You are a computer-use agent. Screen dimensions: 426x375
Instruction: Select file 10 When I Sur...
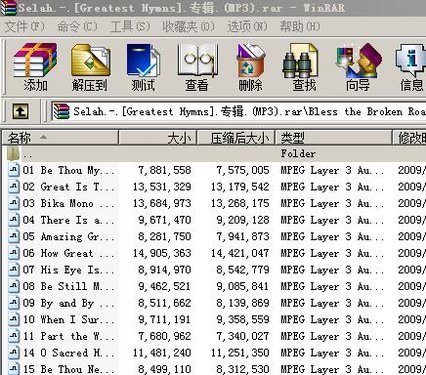[69, 319]
